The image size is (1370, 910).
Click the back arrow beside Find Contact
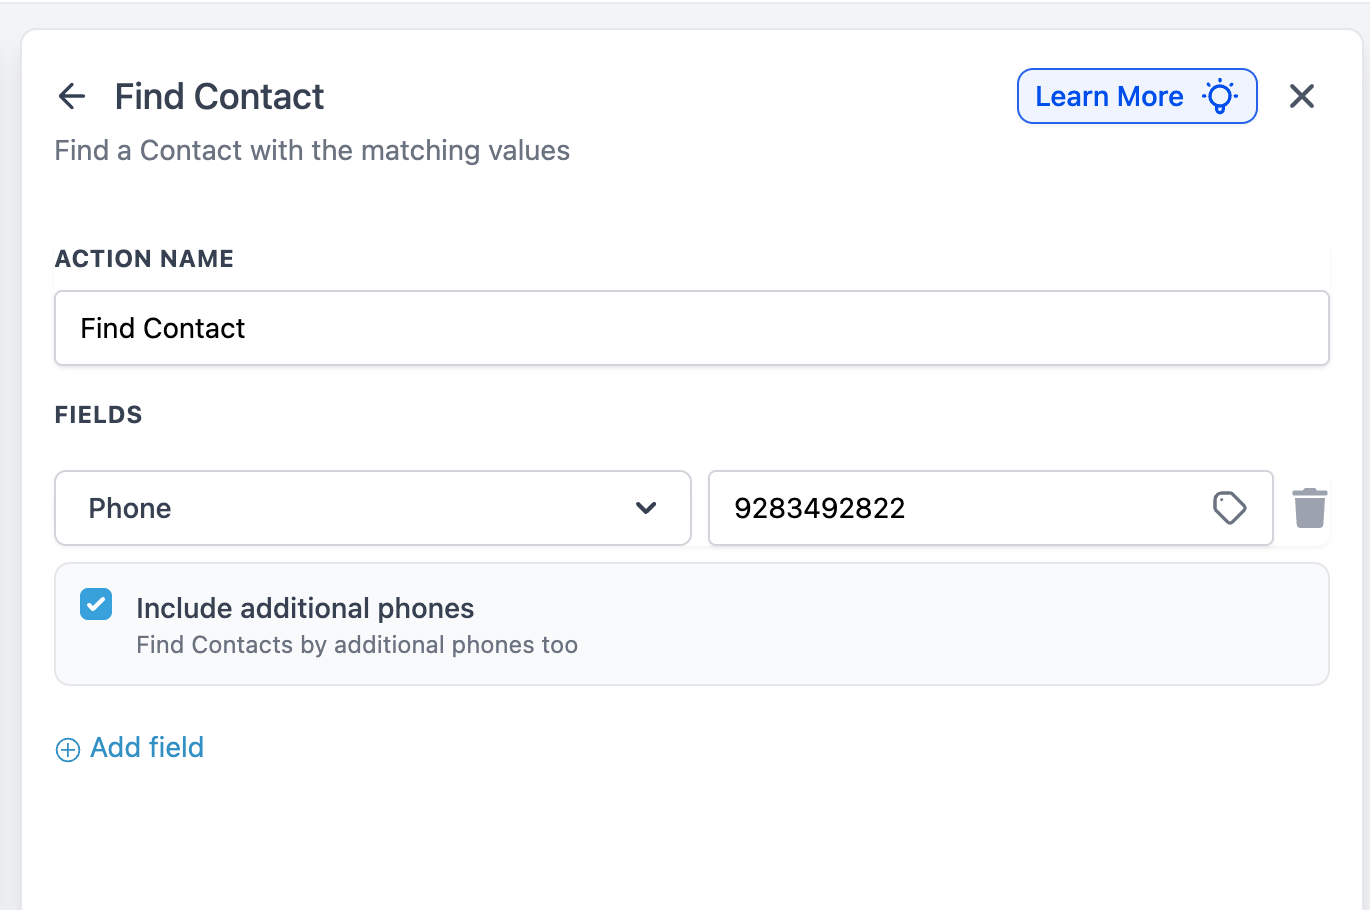point(72,96)
